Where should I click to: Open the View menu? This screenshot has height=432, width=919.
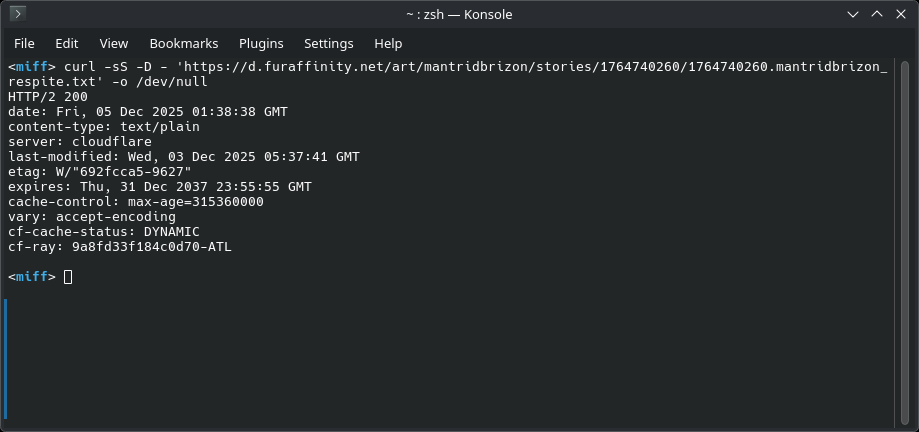(x=114, y=43)
